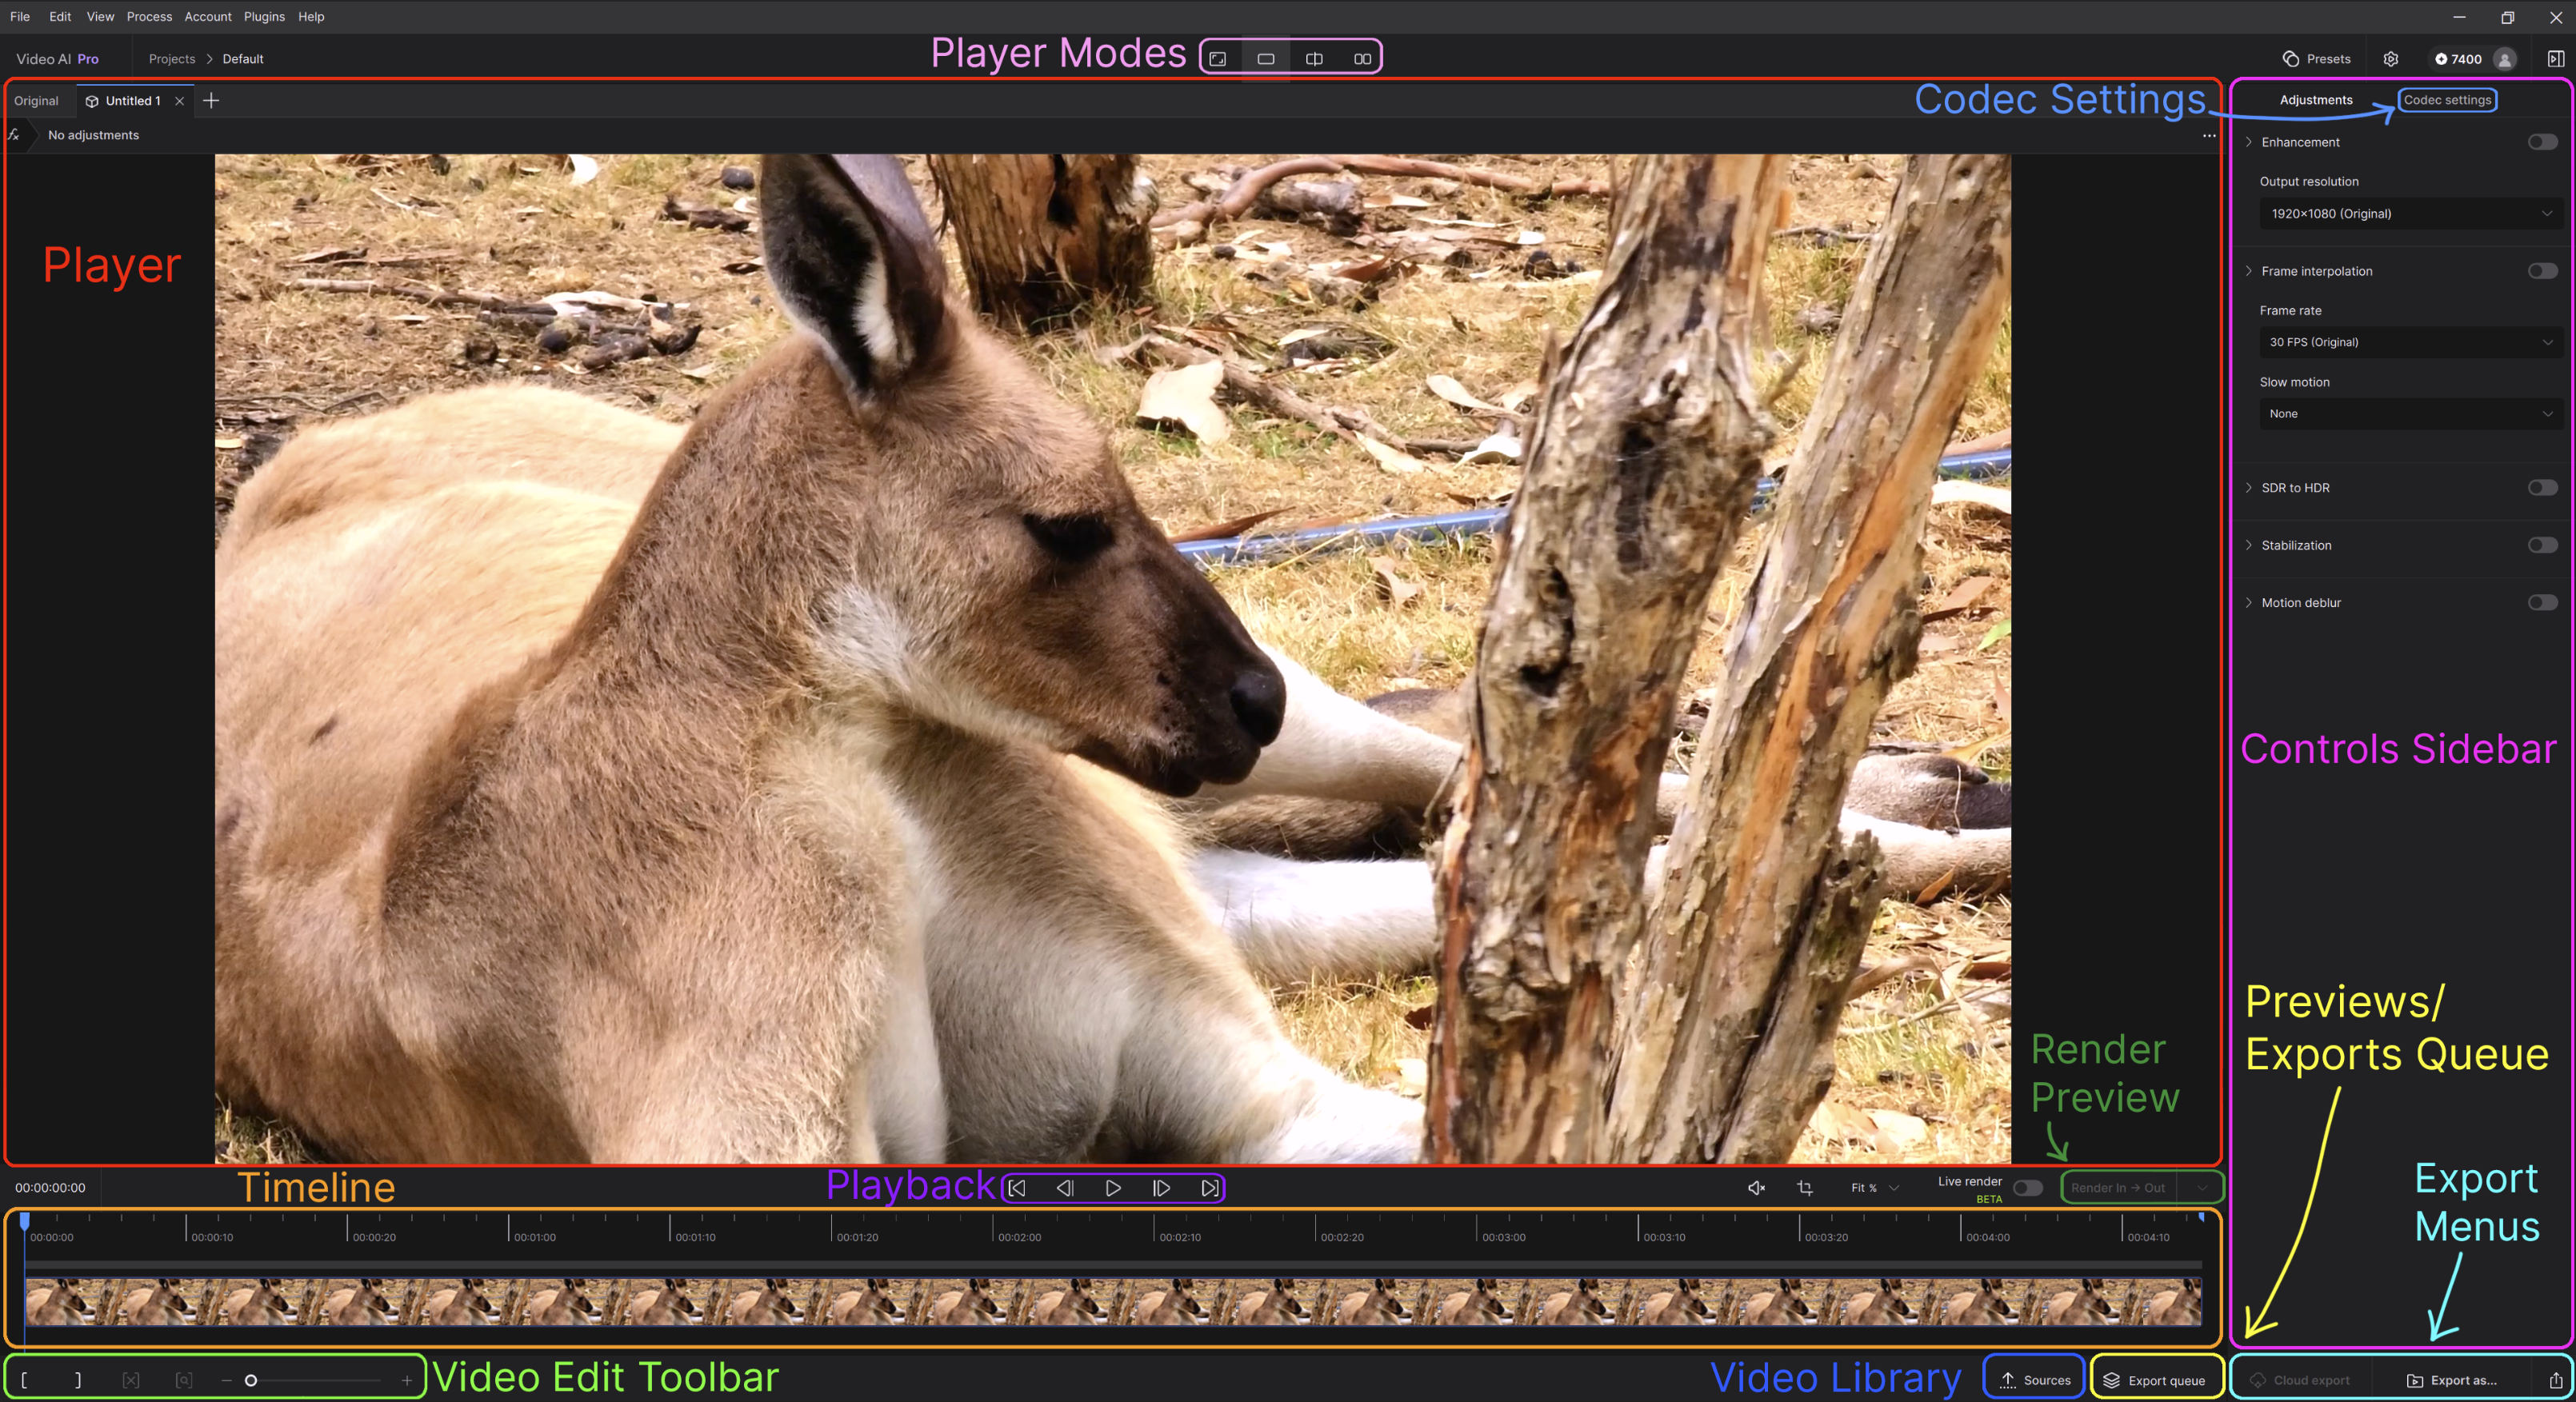This screenshot has height=1402, width=2576.
Task: Switch to the Codec settings tab
Action: [2447, 100]
